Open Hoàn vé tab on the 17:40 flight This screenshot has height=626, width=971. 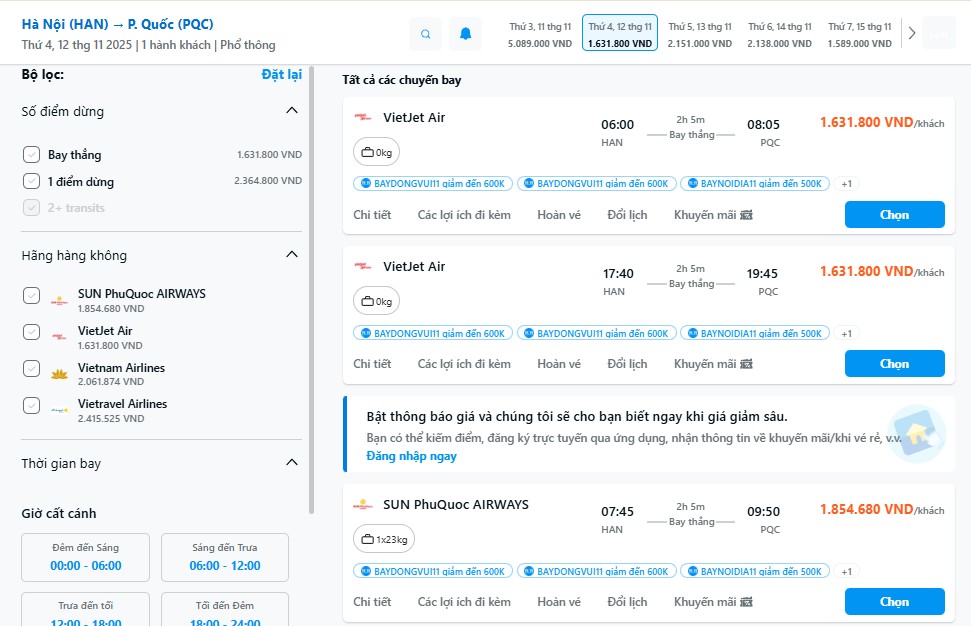pyautogui.click(x=559, y=364)
